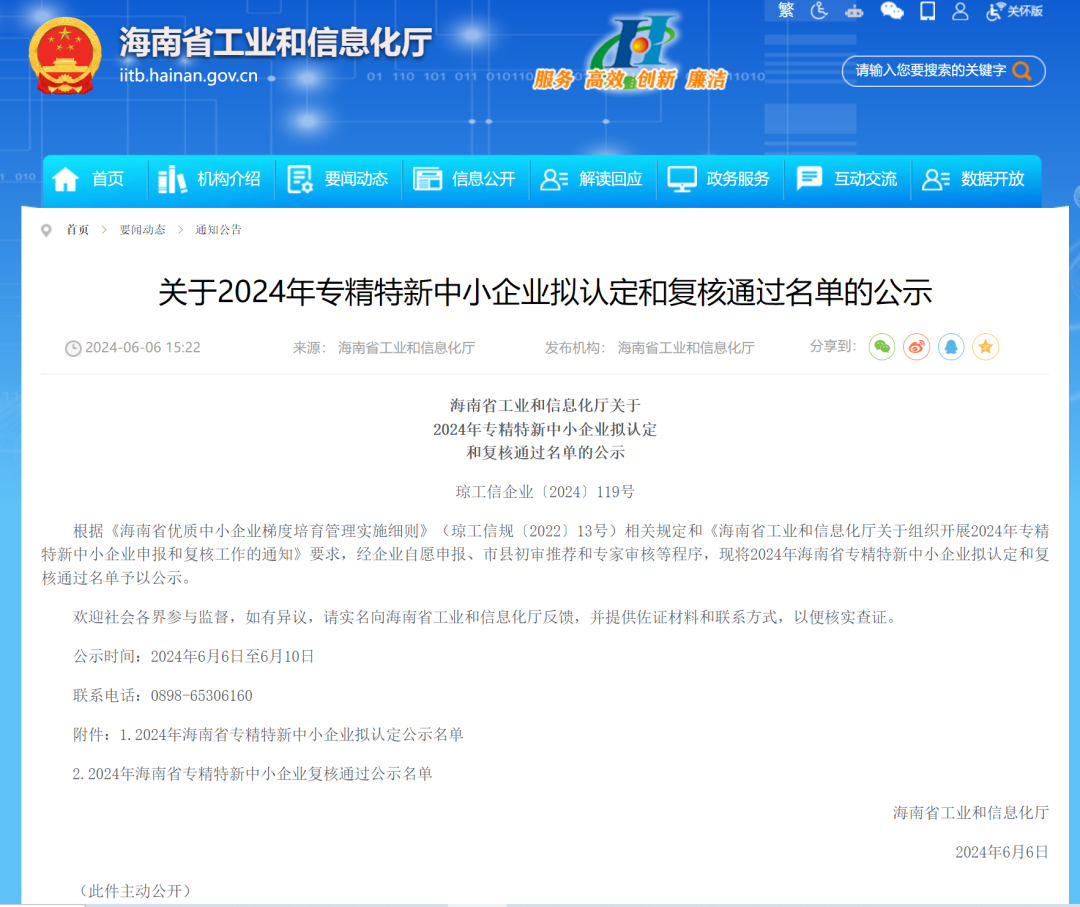Click the 通知公告 breadcrumb link
1080x907 pixels.
[218, 230]
